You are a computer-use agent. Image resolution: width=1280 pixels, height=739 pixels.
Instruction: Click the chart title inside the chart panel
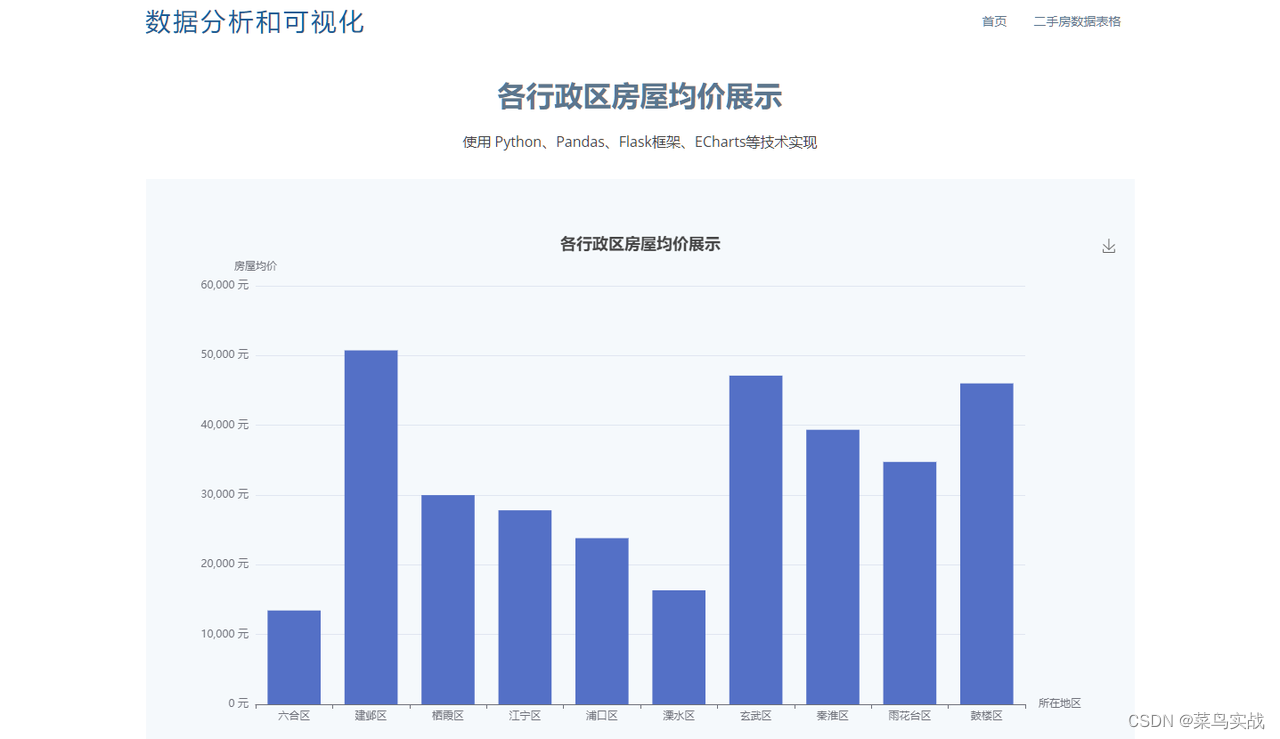pos(640,244)
